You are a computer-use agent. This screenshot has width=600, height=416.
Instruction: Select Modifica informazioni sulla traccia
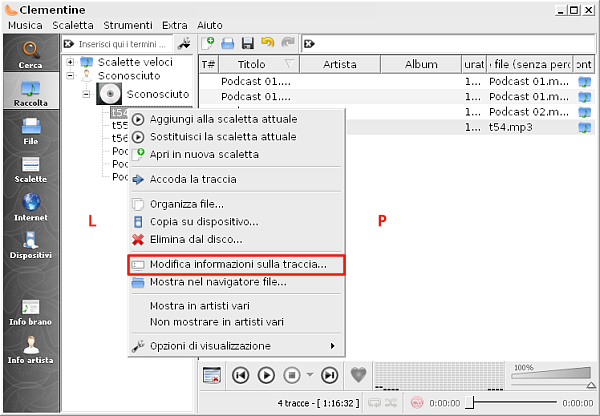[x=237, y=264]
